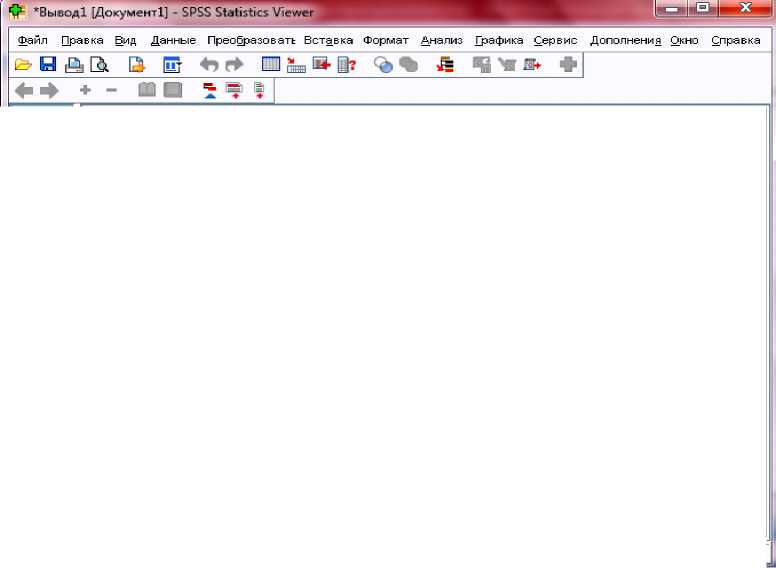The height and width of the screenshot is (568, 776).
Task: Click the Undo arrow icon
Action: (209, 65)
